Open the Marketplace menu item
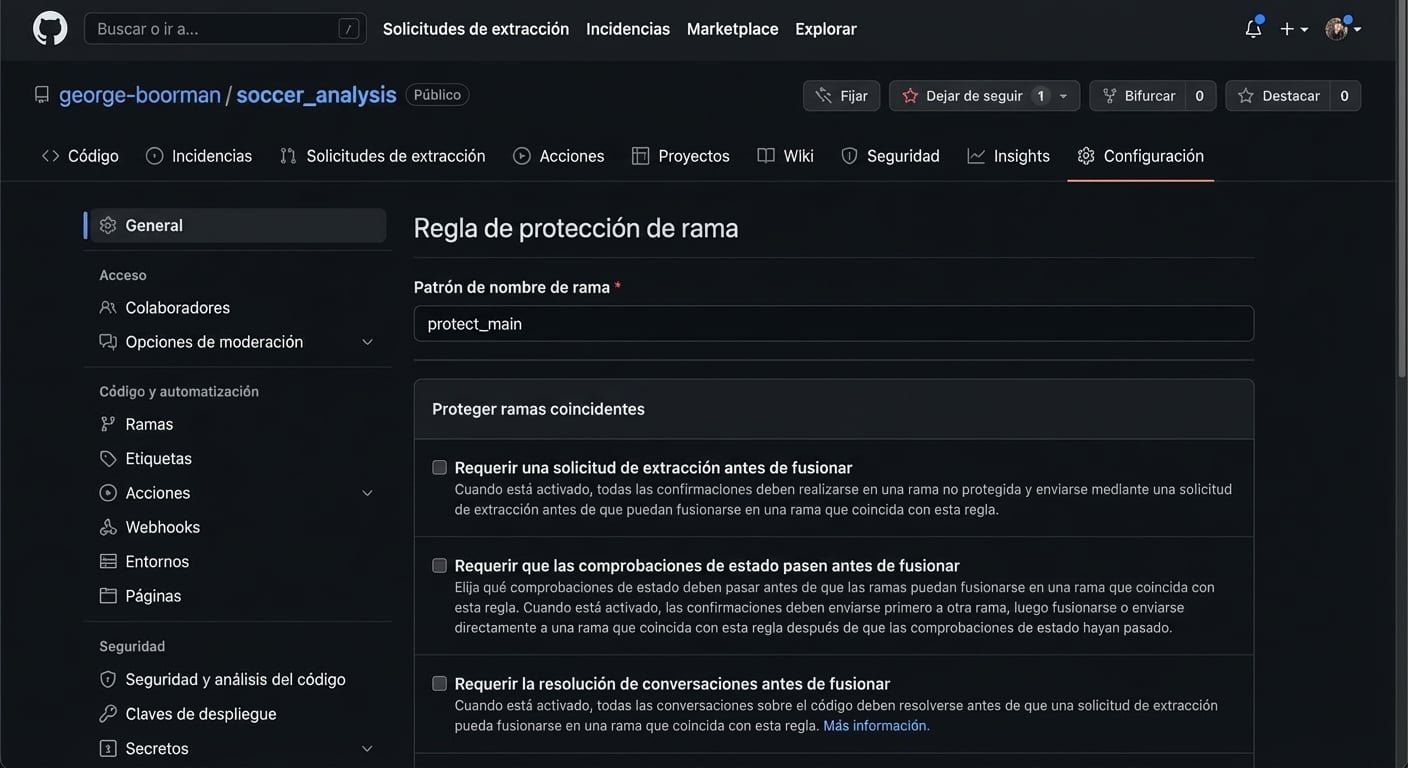1408x768 pixels. point(732,26)
